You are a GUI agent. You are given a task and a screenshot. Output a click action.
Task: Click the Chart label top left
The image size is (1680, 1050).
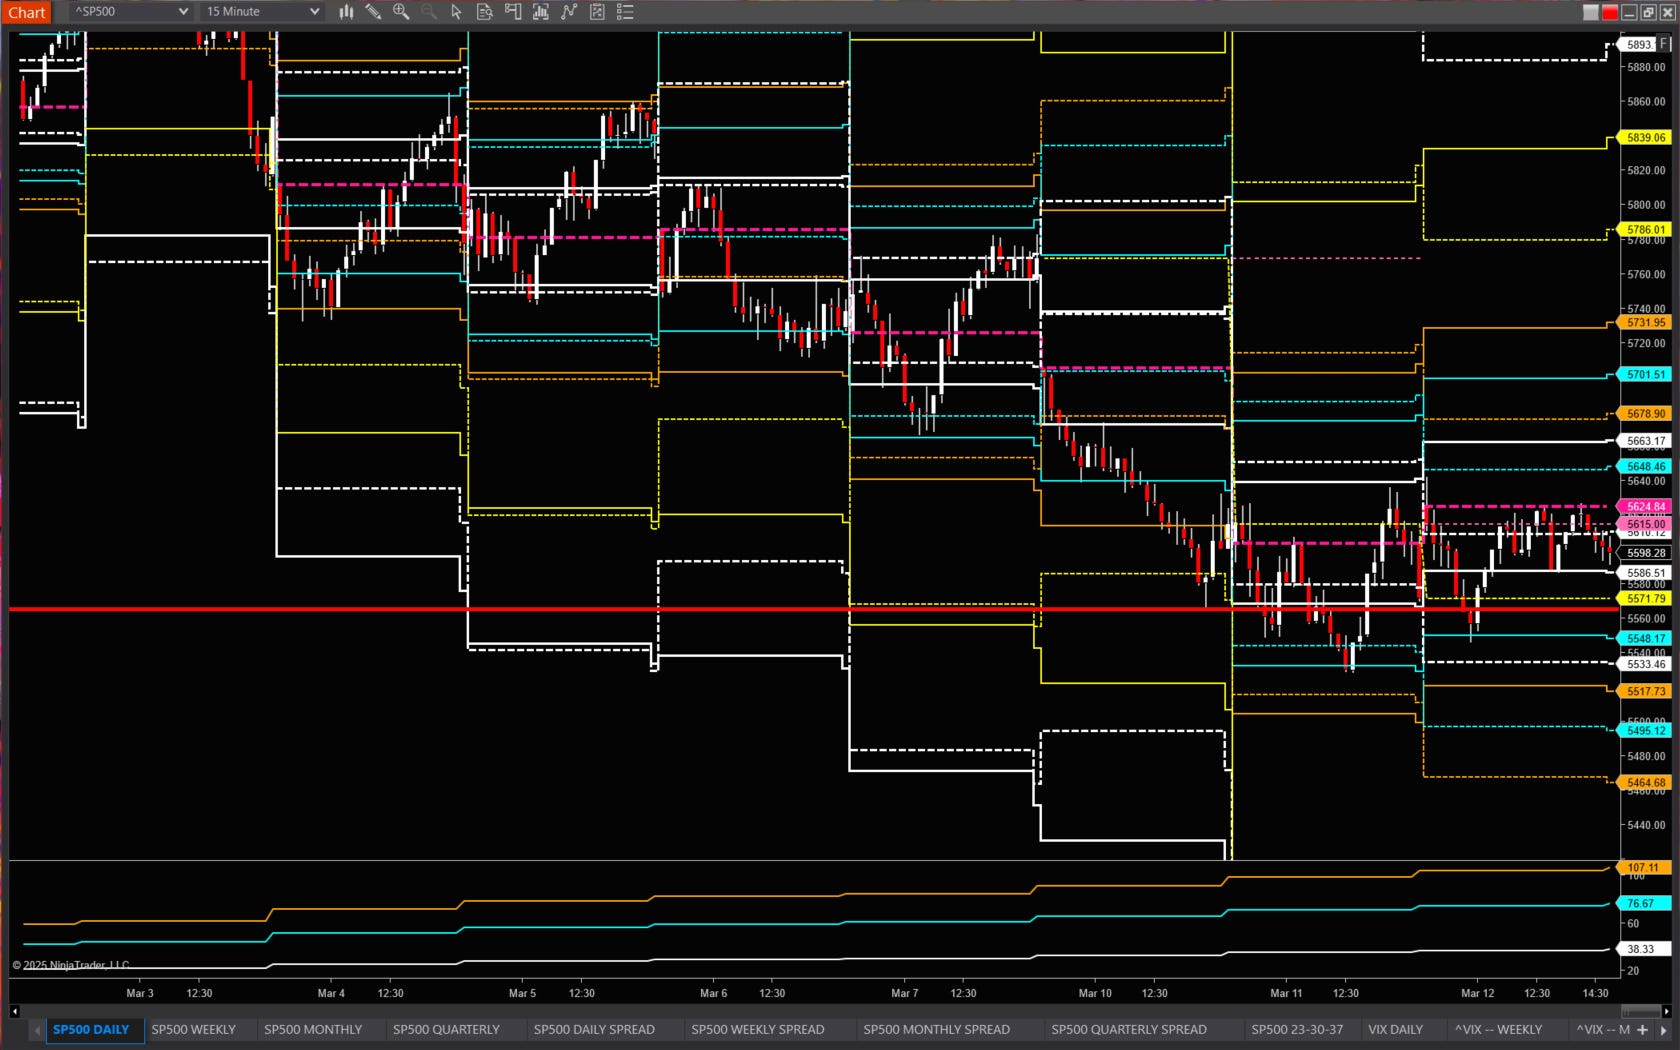click(26, 11)
